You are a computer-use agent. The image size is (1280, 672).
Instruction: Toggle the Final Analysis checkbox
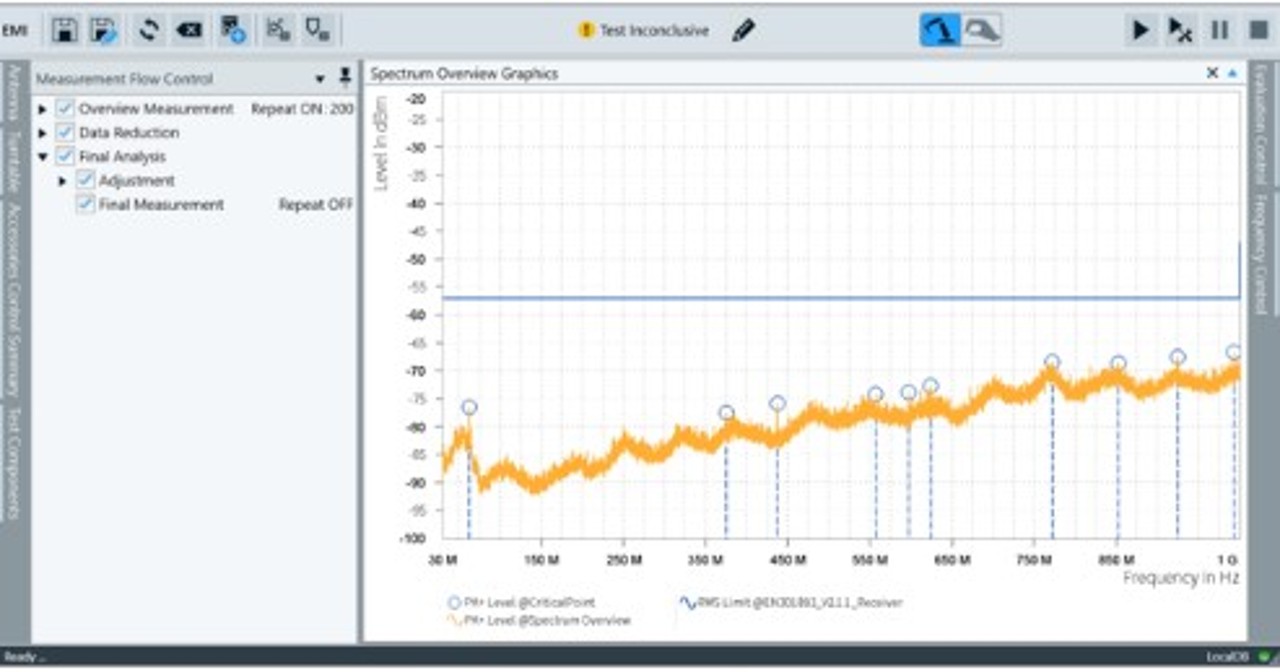tap(65, 156)
